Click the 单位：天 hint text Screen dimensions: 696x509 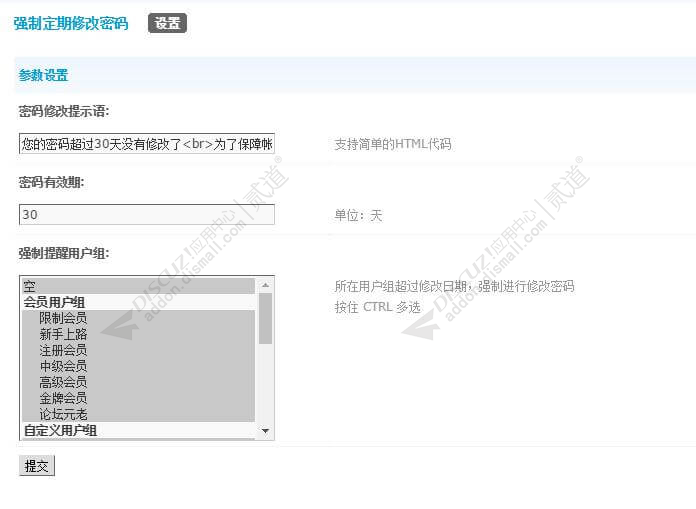click(x=358, y=215)
